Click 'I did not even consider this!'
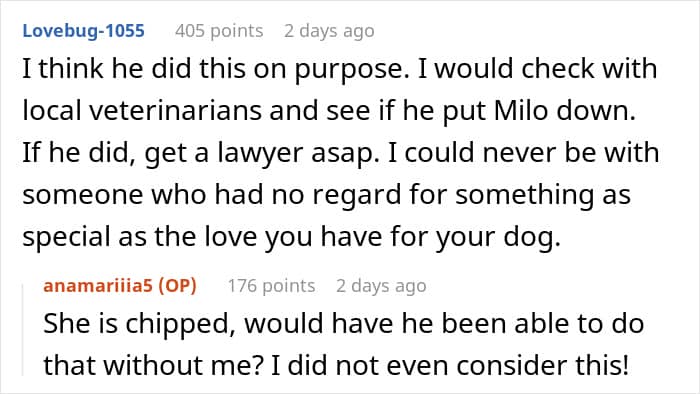The image size is (700, 394). (x=450, y=365)
